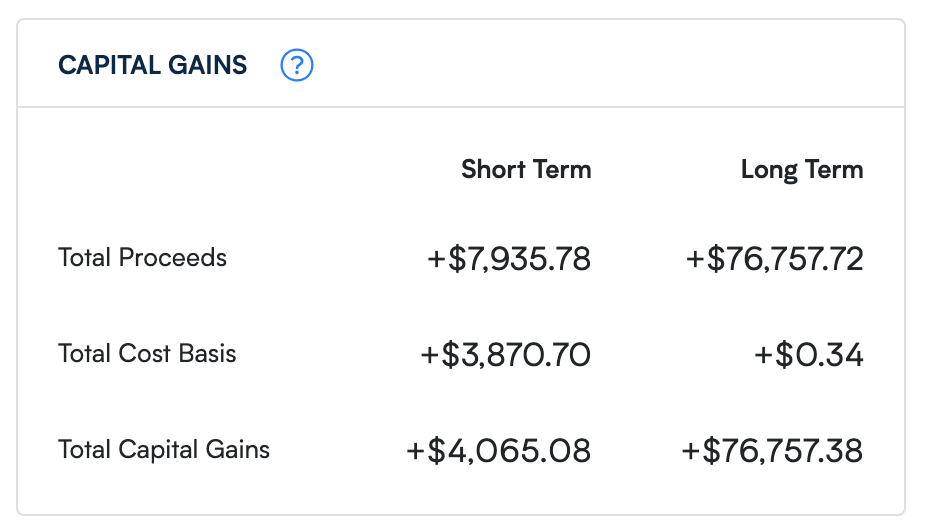Select long term cost basis +$0.34
The image size is (926, 532).
point(811,354)
